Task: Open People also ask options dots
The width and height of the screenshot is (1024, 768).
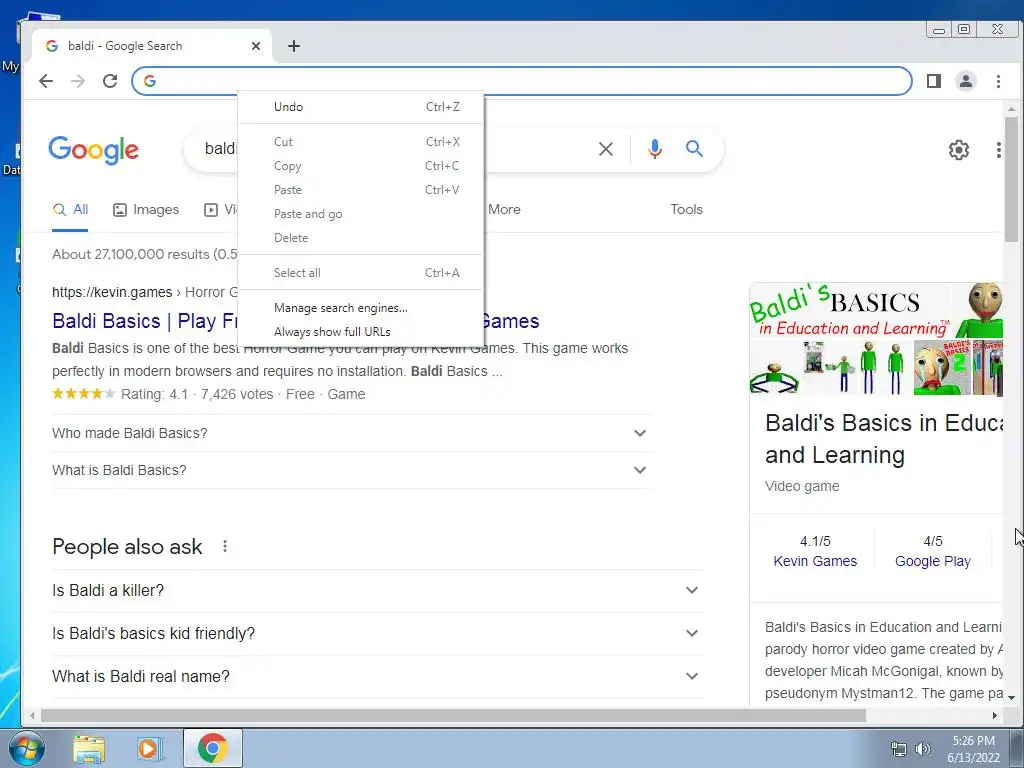Action: 225,546
